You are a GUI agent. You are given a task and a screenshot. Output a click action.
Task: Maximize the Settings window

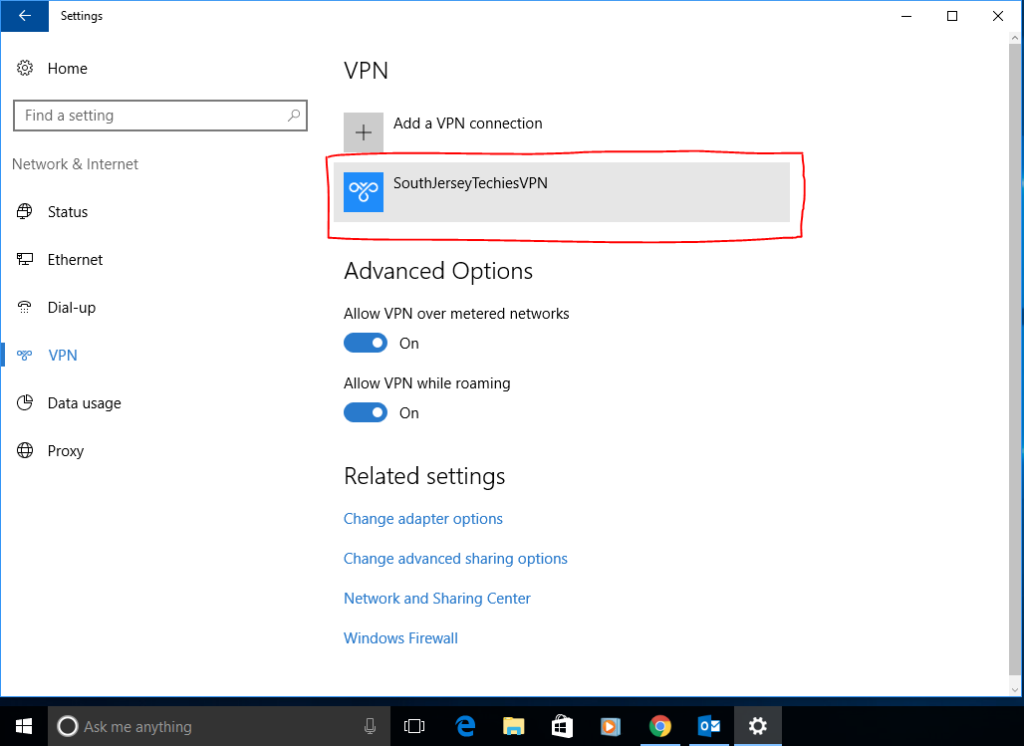point(952,16)
